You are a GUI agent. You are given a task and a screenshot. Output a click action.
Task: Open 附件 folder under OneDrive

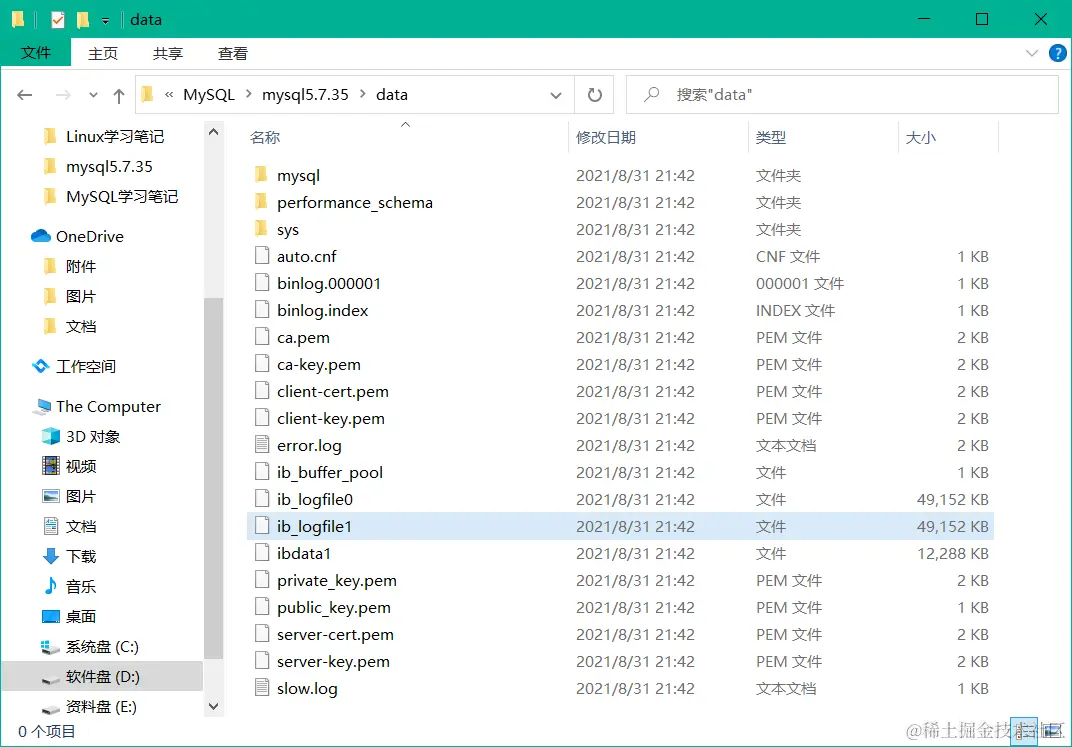[x=69, y=267]
